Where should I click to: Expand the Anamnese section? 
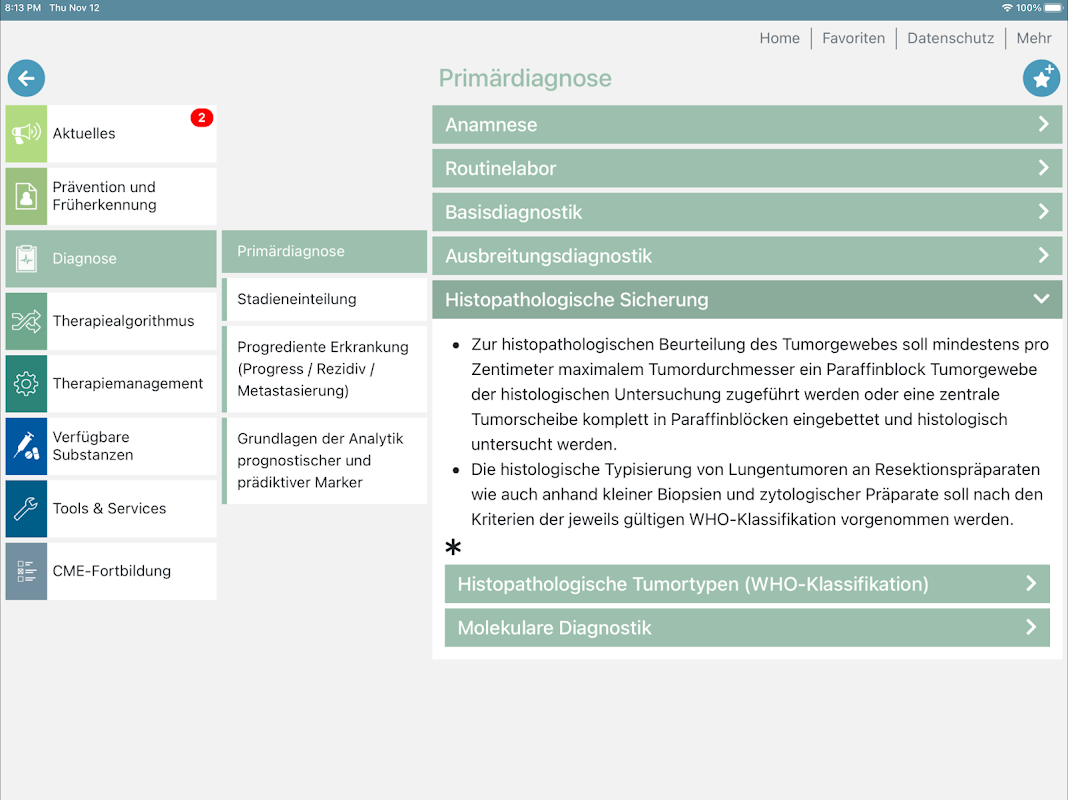tap(747, 125)
